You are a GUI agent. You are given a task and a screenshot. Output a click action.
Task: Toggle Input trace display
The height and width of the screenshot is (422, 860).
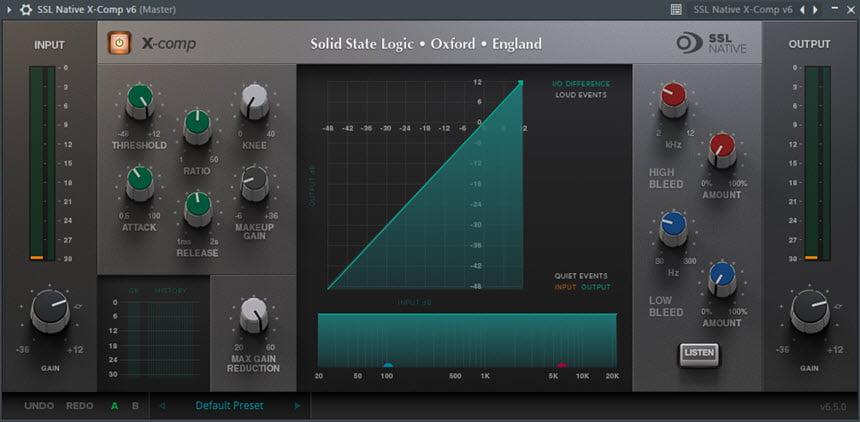pos(565,287)
